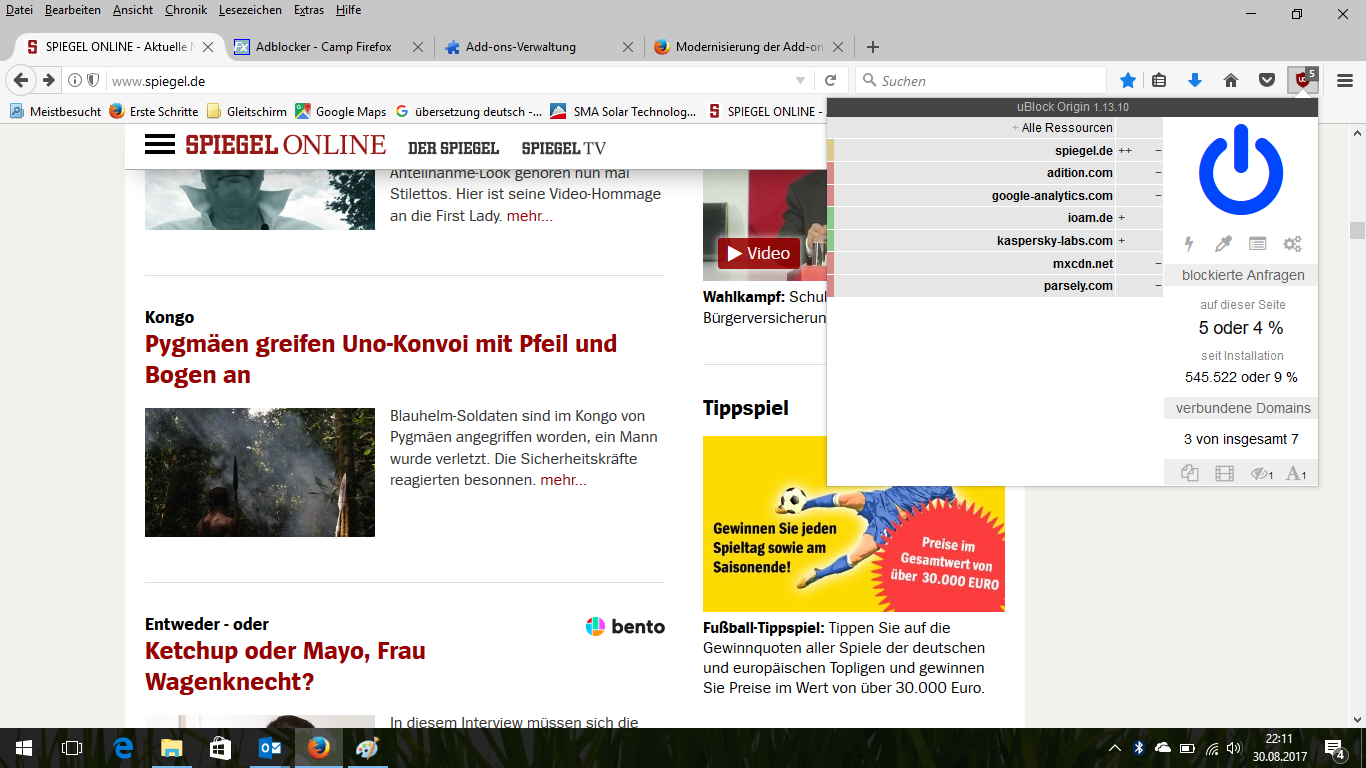Screen dimensions: 1366x768
Task: Switch to the Adblocker - Camp Firefox tab
Action: click(x=323, y=47)
